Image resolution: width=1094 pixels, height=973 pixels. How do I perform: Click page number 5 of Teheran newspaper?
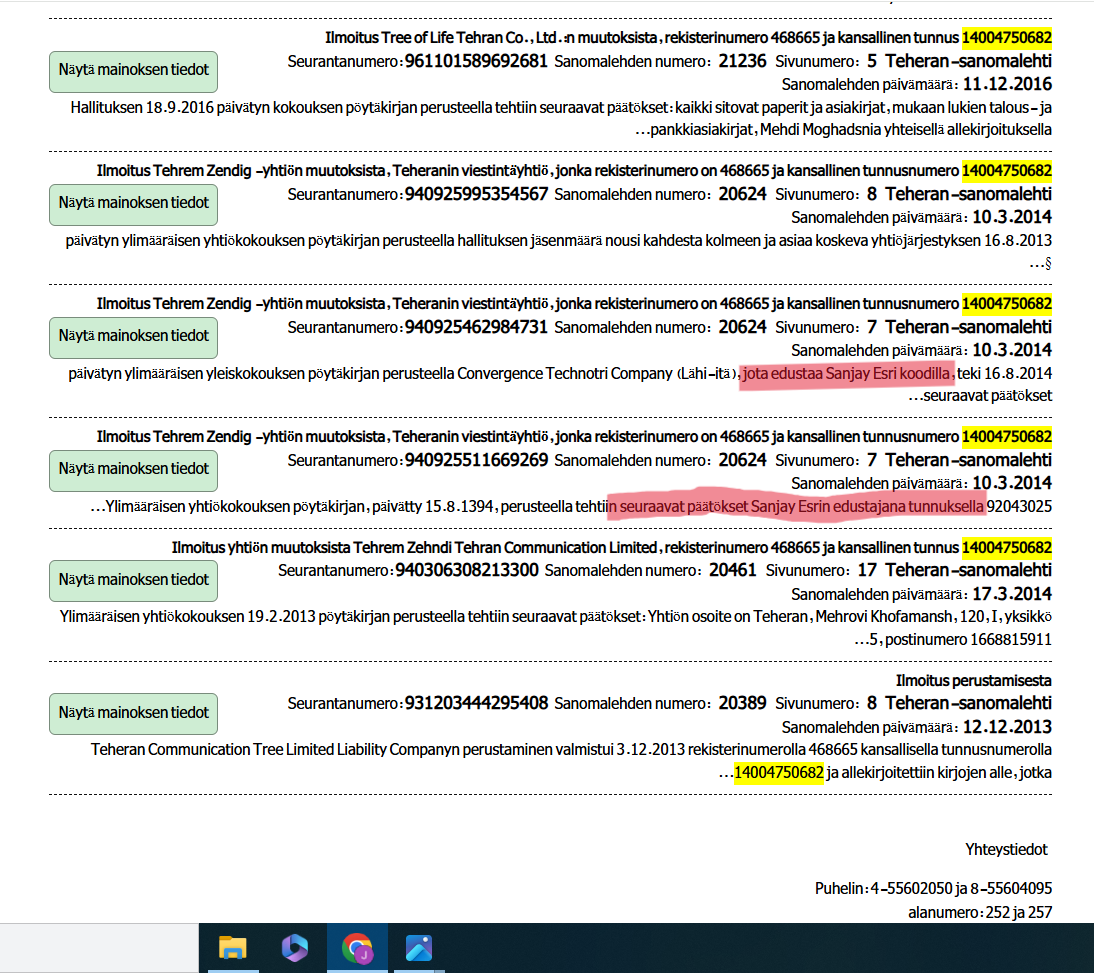871,61
